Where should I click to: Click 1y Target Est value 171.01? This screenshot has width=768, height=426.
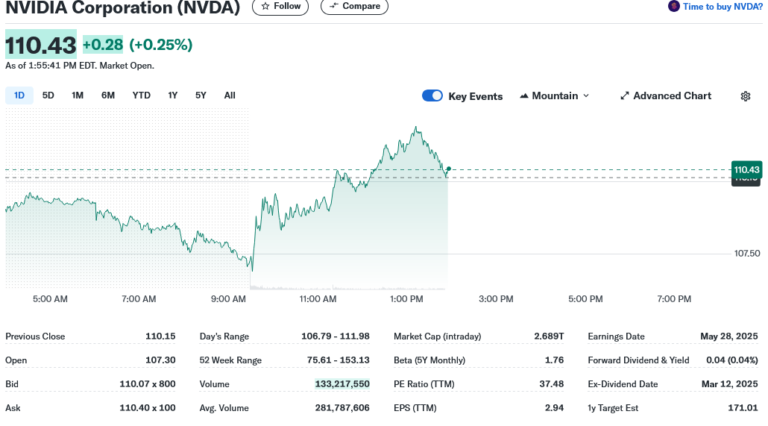click(x=743, y=408)
